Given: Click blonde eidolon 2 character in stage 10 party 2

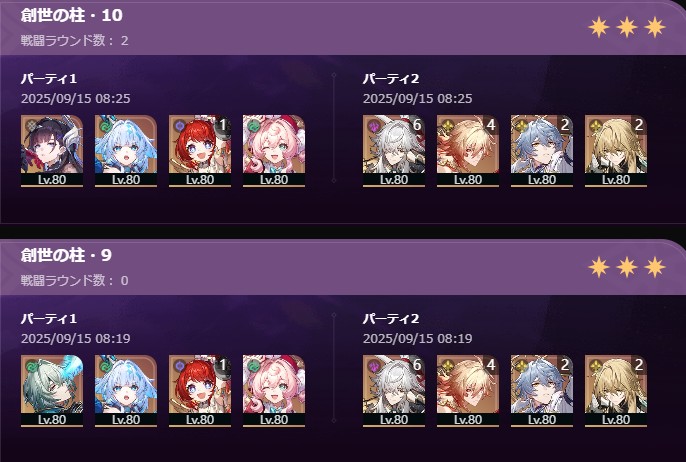Looking at the screenshot, I should [x=616, y=151].
